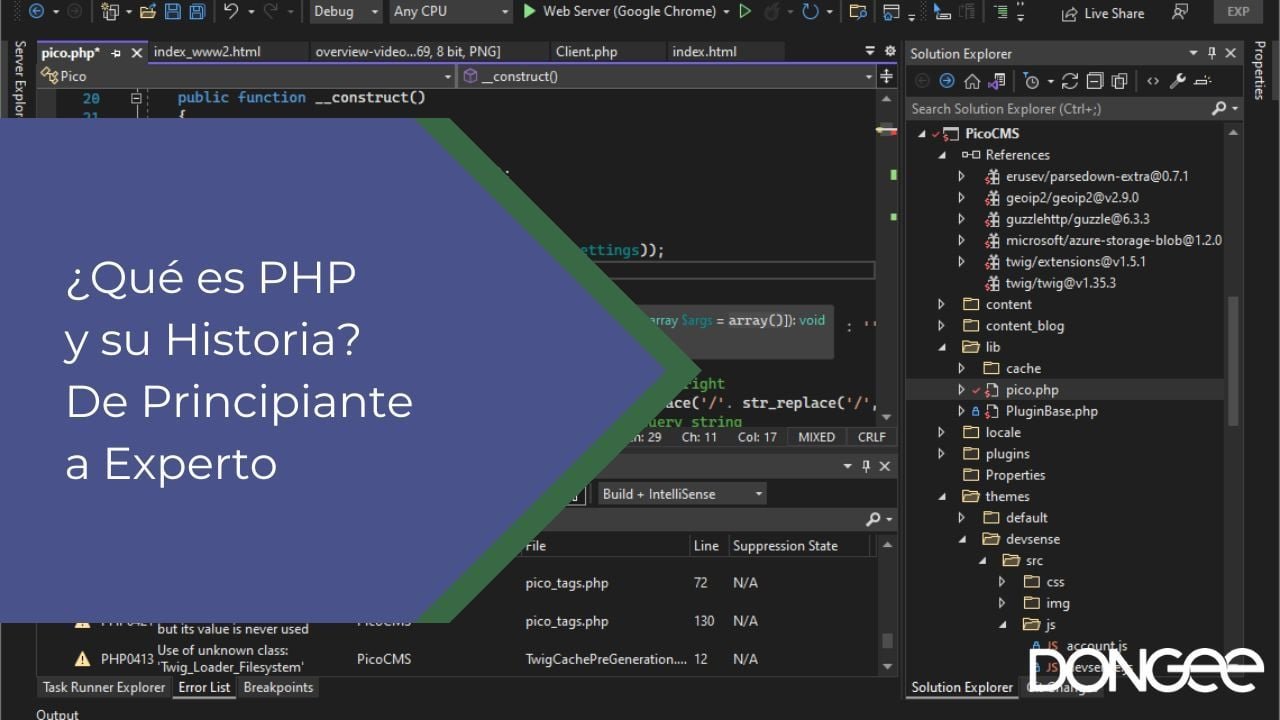The image size is (1280, 720).
Task: Collapse the themes folder
Action: [941, 496]
